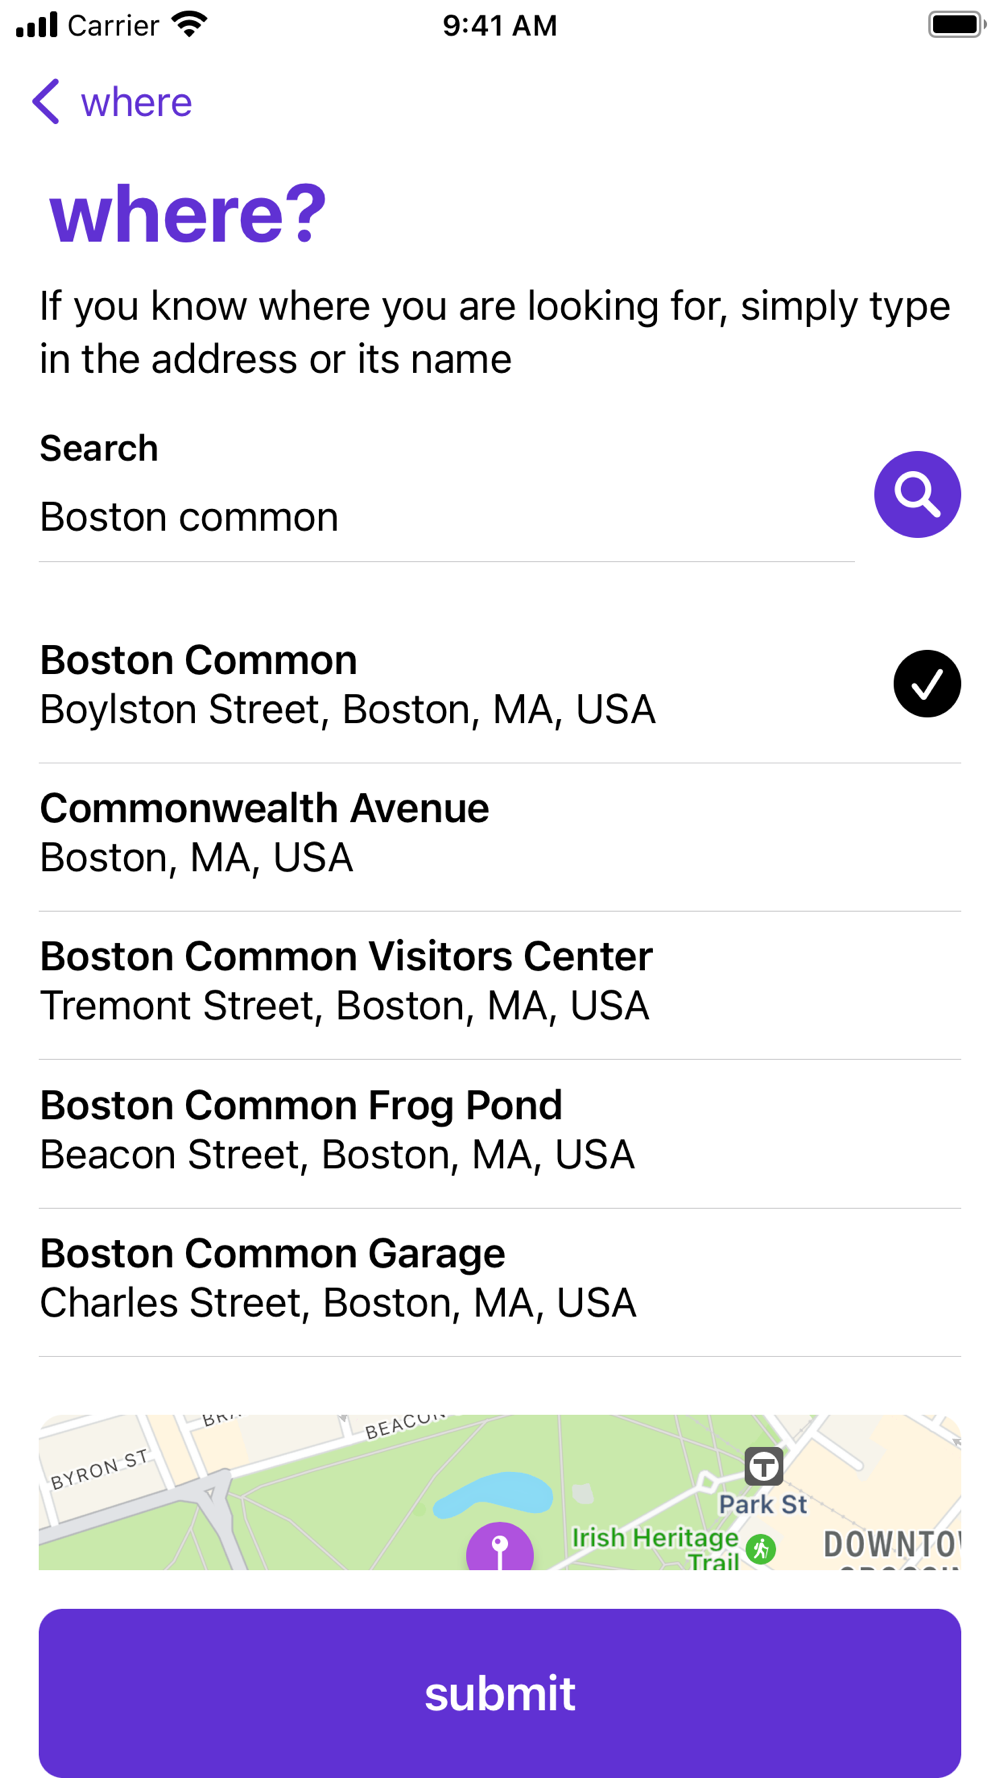Tap the back chevron arrow

[46, 102]
